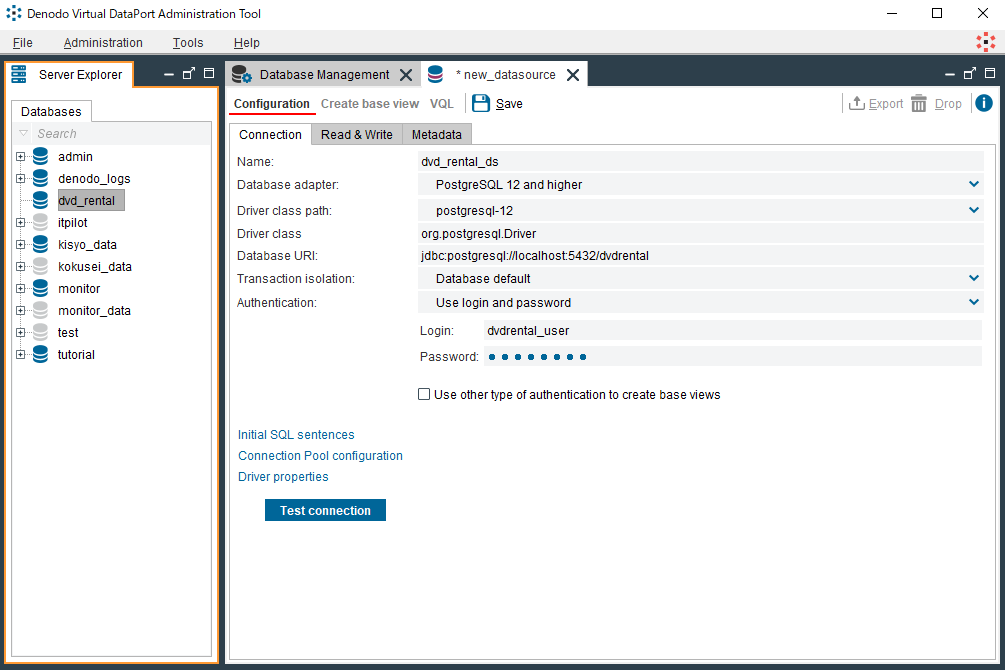Image resolution: width=1005 pixels, height=670 pixels.
Task: Expand the tutorial database node
Action: (x=21, y=355)
